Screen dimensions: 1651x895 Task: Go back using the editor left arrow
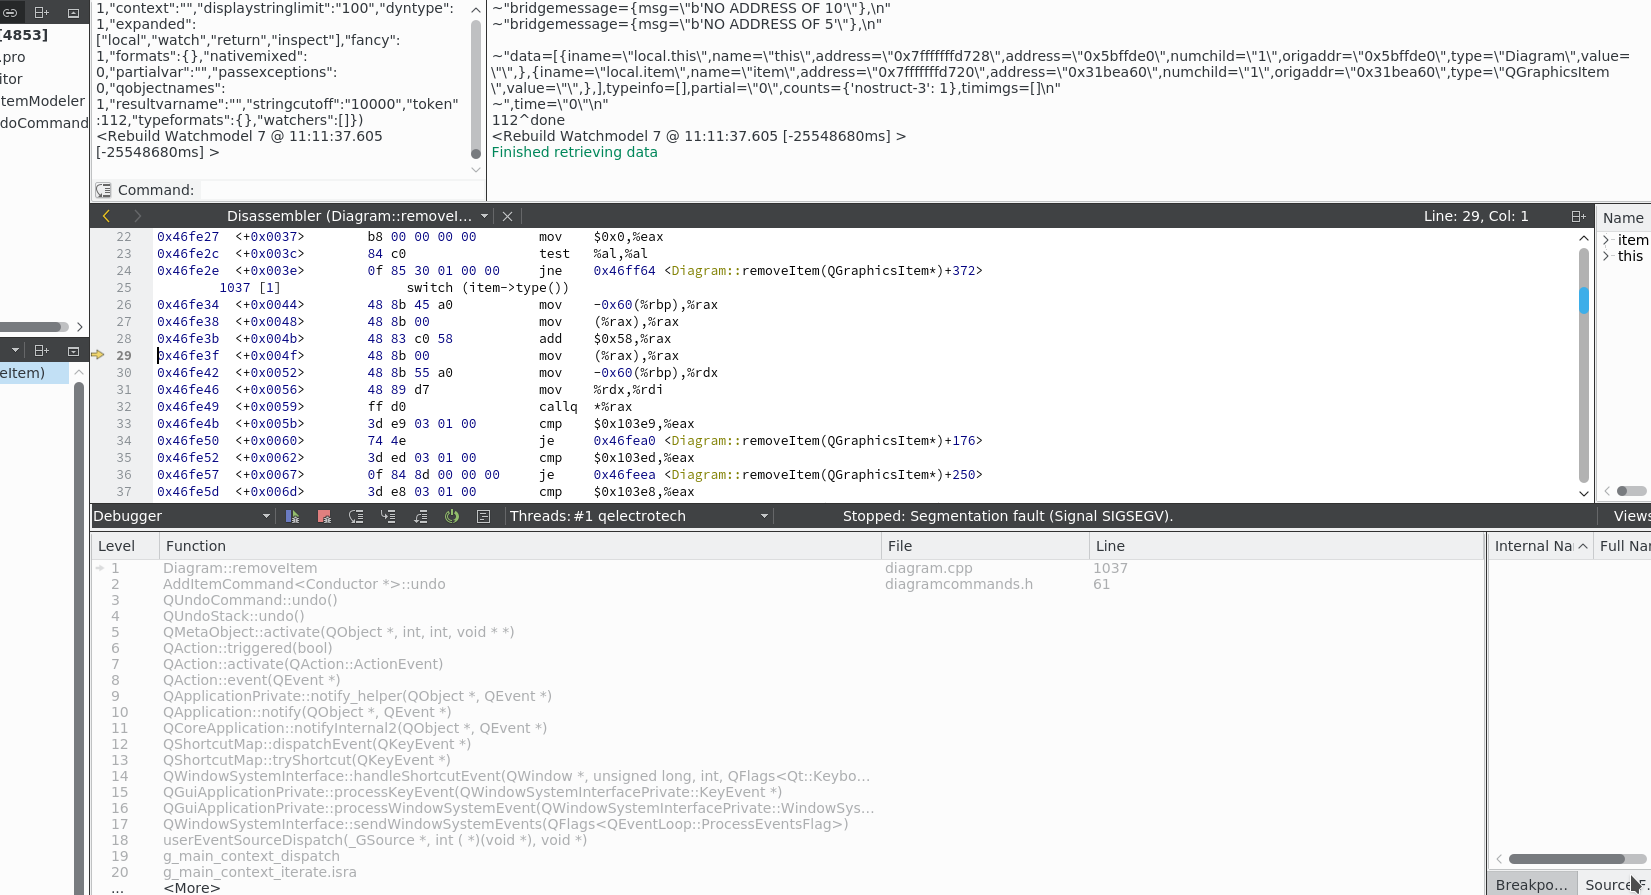[x=106, y=216]
